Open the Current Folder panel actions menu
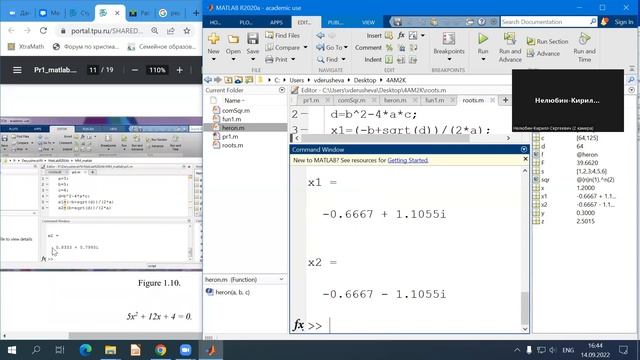Screen dimensions: 640x360 click(282, 90)
